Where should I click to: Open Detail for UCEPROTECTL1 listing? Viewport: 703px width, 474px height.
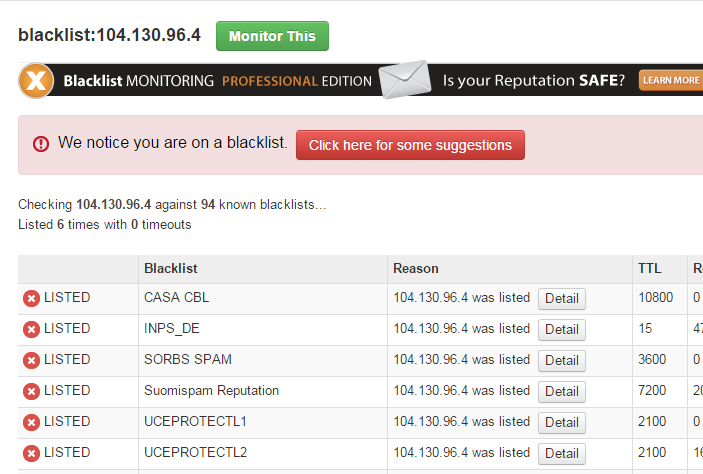[x=562, y=422]
